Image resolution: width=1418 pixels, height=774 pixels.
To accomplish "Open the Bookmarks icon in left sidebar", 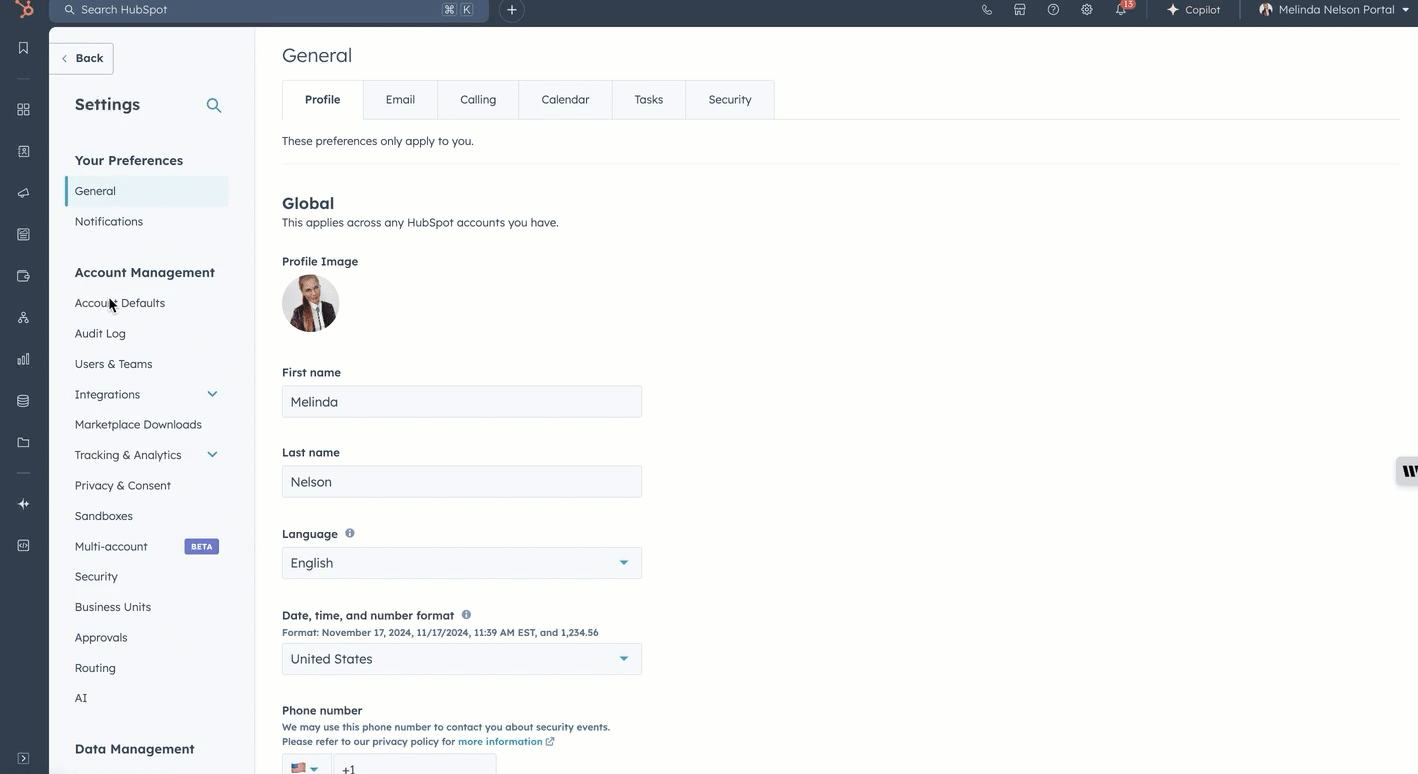I will pyautogui.click(x=24, y=48).
